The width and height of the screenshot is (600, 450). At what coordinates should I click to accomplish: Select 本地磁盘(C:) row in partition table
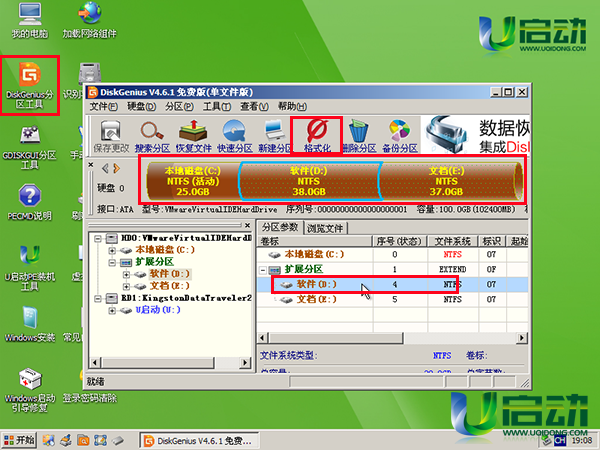click(x=393, y=254)
